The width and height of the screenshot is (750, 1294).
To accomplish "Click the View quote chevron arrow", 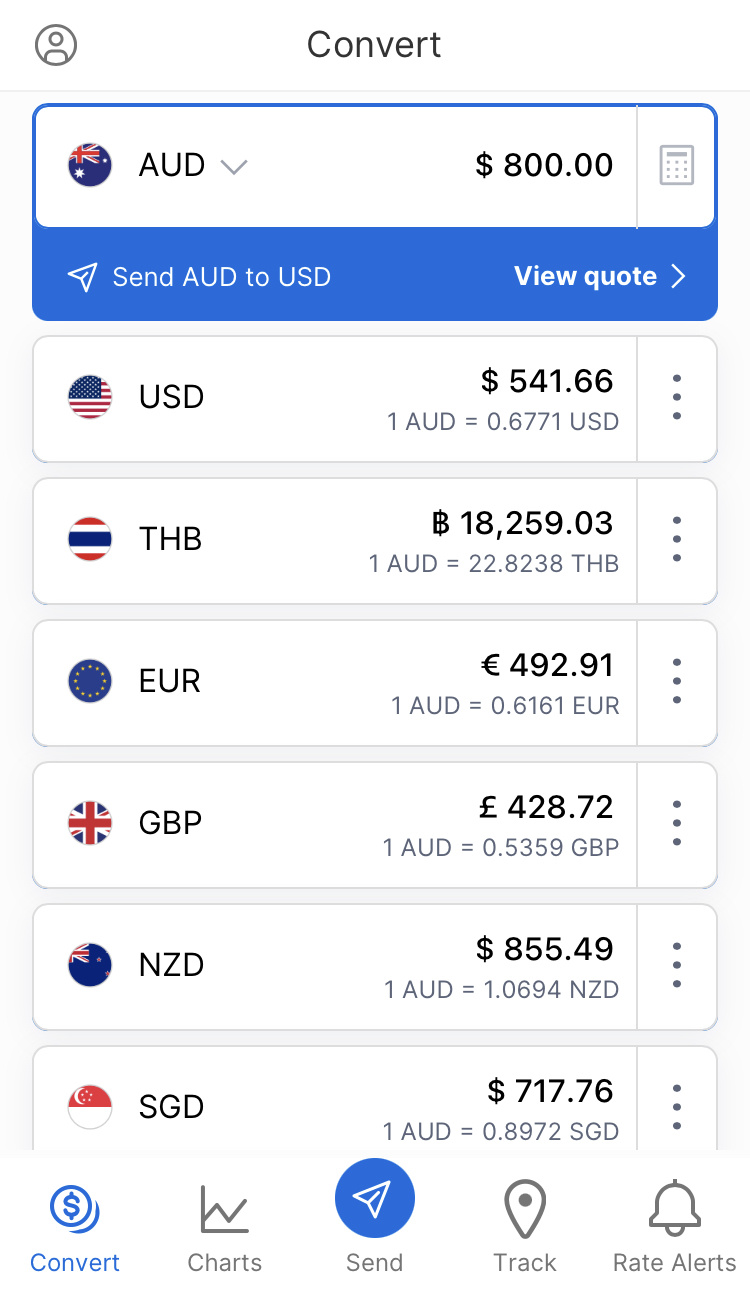I will 679,277.
